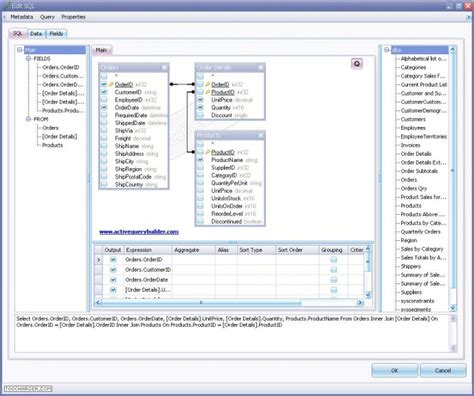Click the Cancel button
This screenshot has height=396, width=474.
(443, 370)
